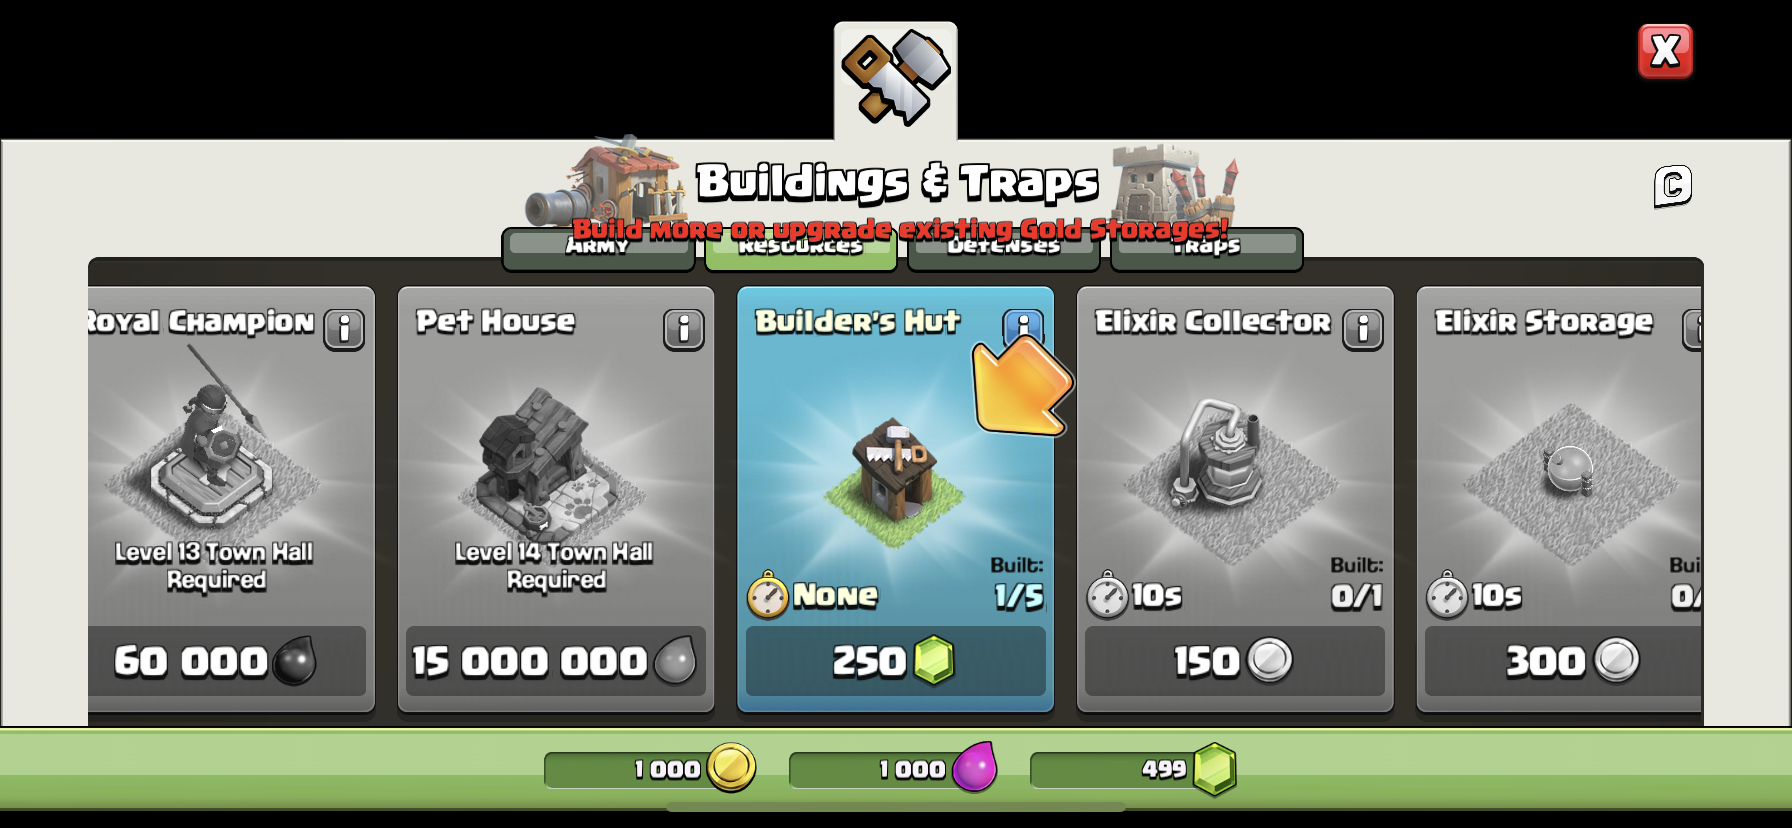The image size is (1792, 828).
Task: View Elixir Collector info
Action: 1363,329
